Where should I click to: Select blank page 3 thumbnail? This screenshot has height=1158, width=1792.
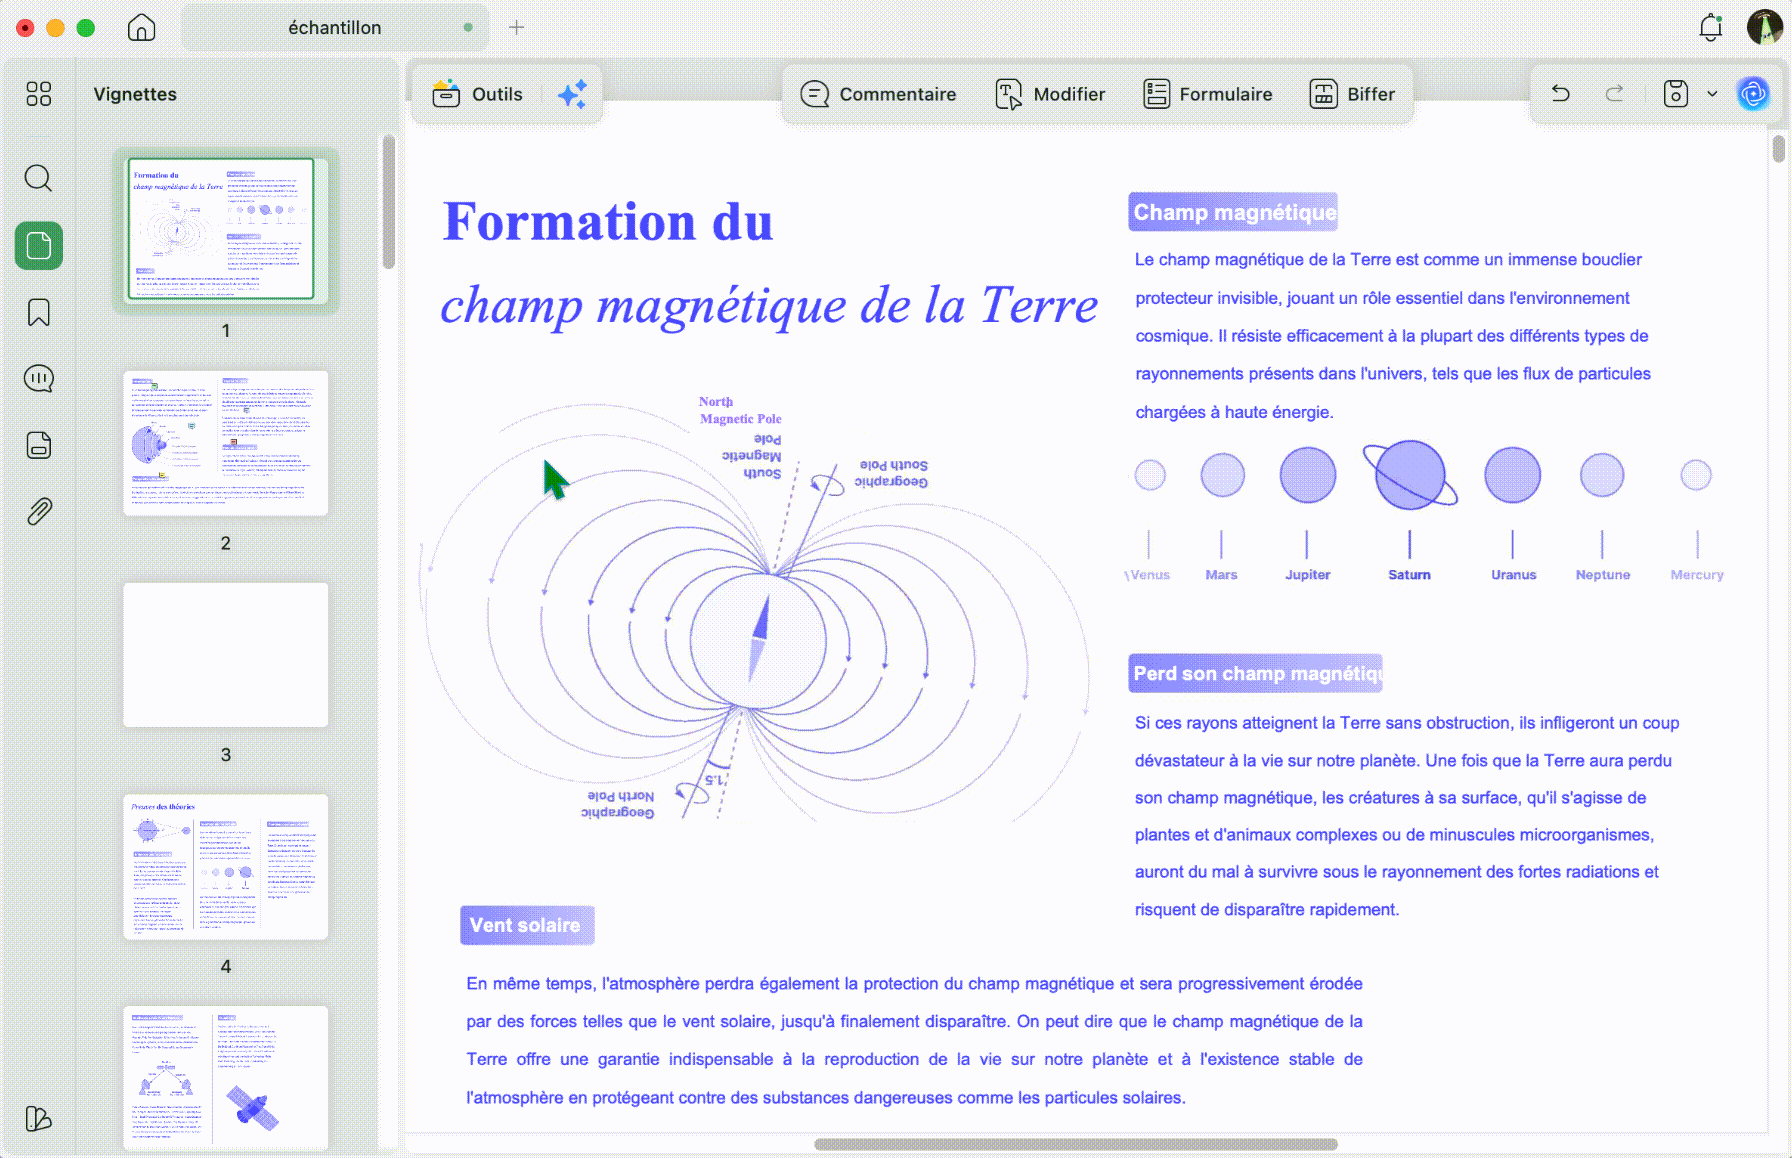[225, 655]
